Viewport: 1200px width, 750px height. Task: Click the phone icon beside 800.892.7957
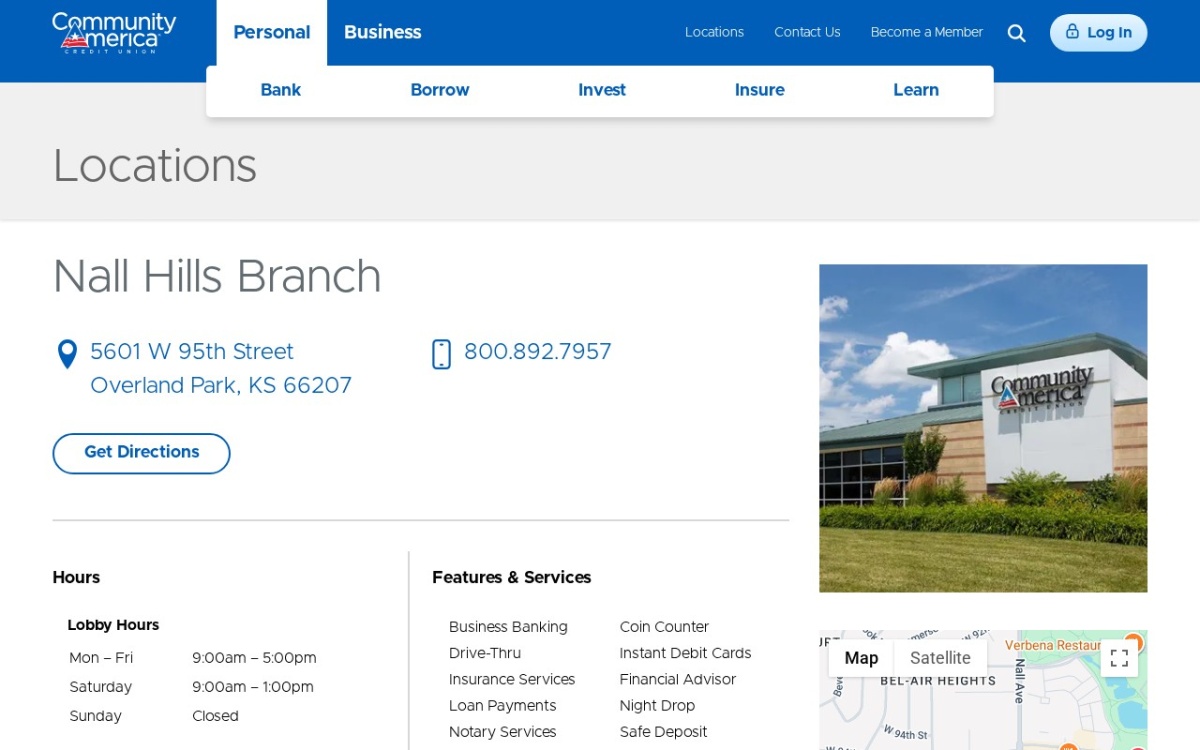441,354
